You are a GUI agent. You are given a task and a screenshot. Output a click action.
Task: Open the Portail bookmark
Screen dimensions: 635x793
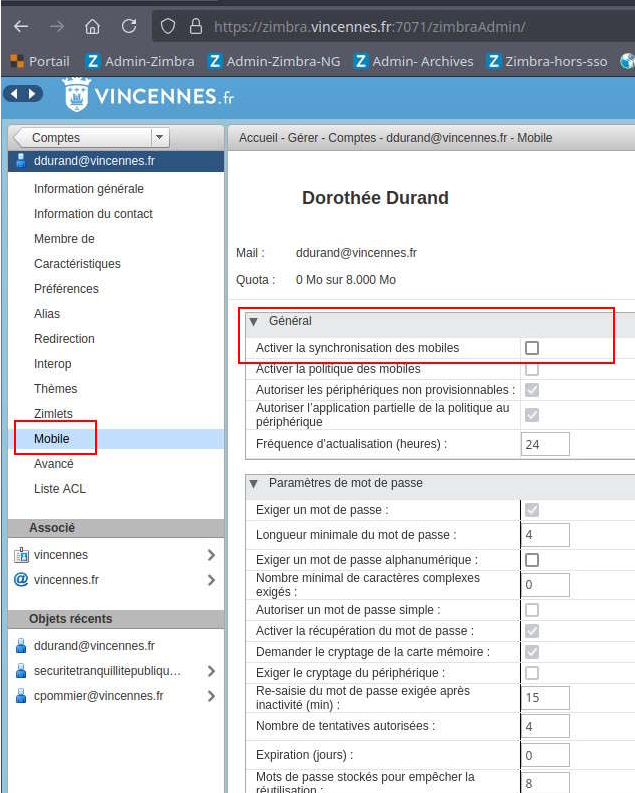pos(40,61)
